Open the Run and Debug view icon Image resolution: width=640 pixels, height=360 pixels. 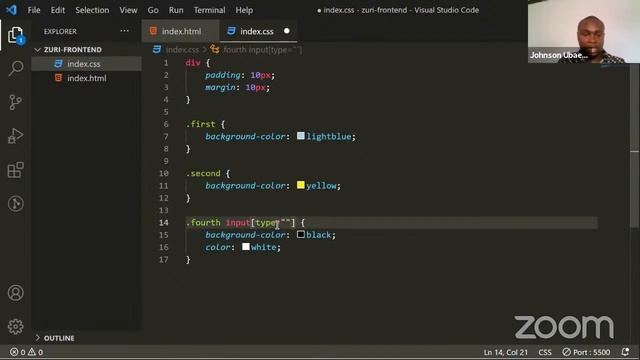click(x=16, y=136)
